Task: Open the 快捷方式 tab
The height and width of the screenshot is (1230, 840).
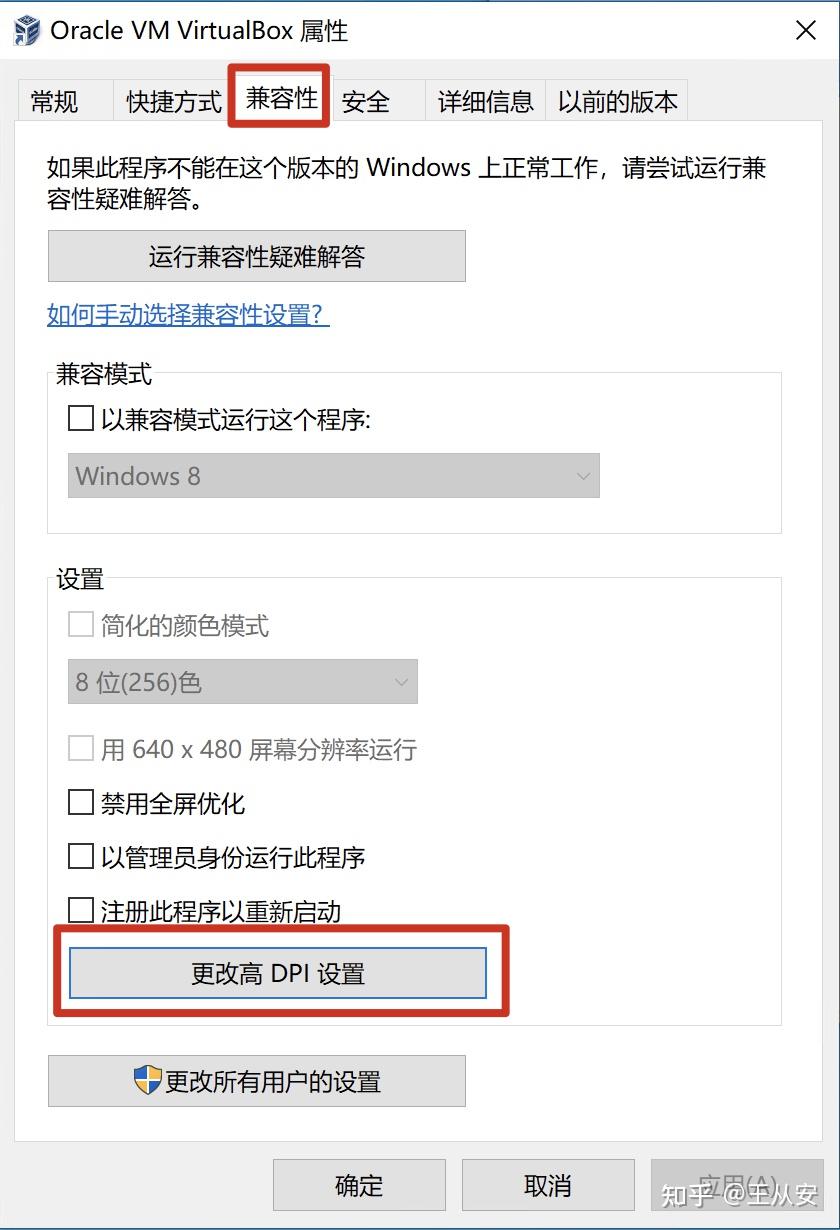Action: [x=174, y=101]
